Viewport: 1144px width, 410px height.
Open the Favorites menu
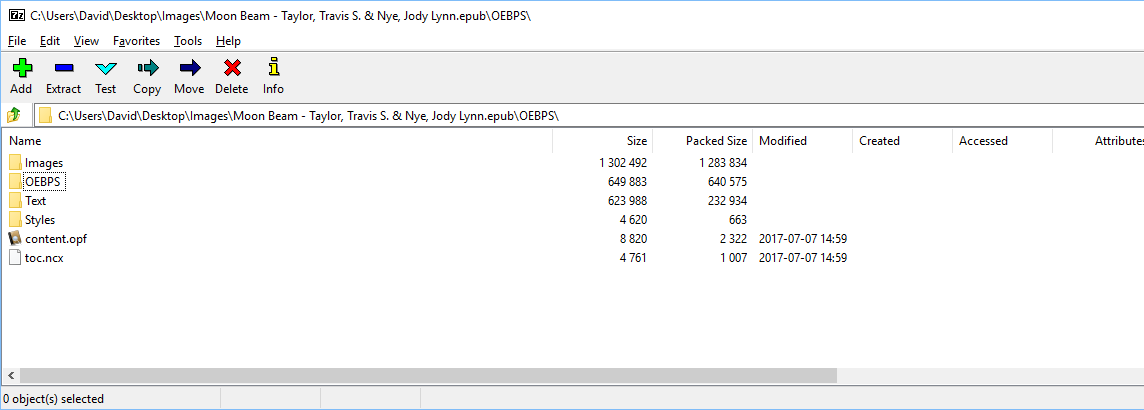click(136, 41)
